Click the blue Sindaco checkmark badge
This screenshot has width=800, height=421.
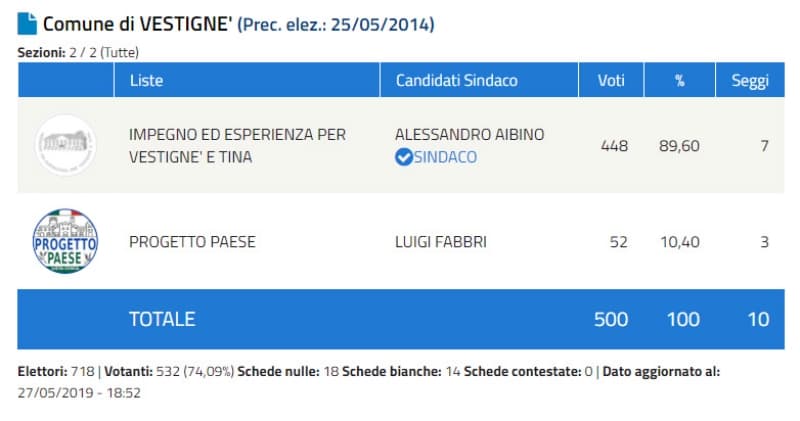(x=404, y=157)
